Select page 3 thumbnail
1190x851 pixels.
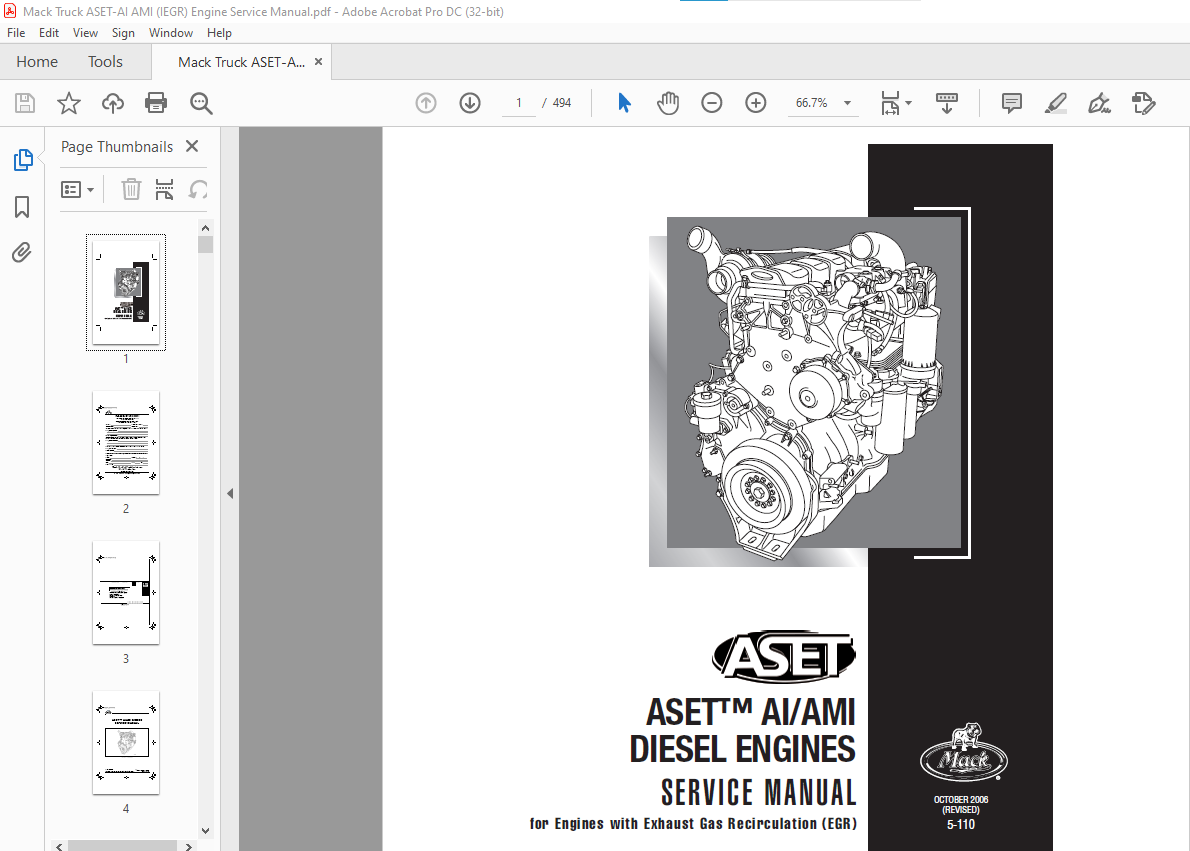pos(126,593)
